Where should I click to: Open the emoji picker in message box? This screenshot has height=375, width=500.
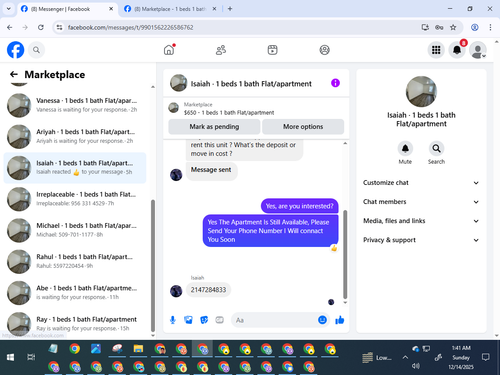322,320
